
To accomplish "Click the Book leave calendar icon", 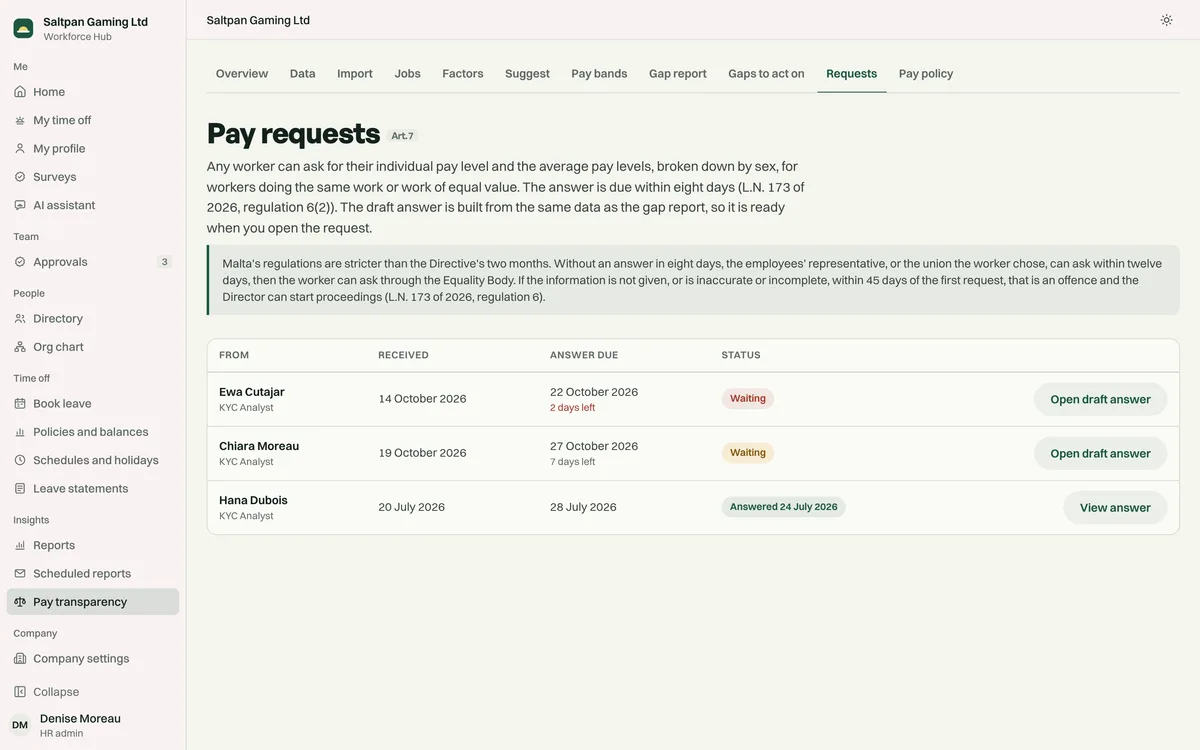I will pyautogui.click(x=20, y=404).
